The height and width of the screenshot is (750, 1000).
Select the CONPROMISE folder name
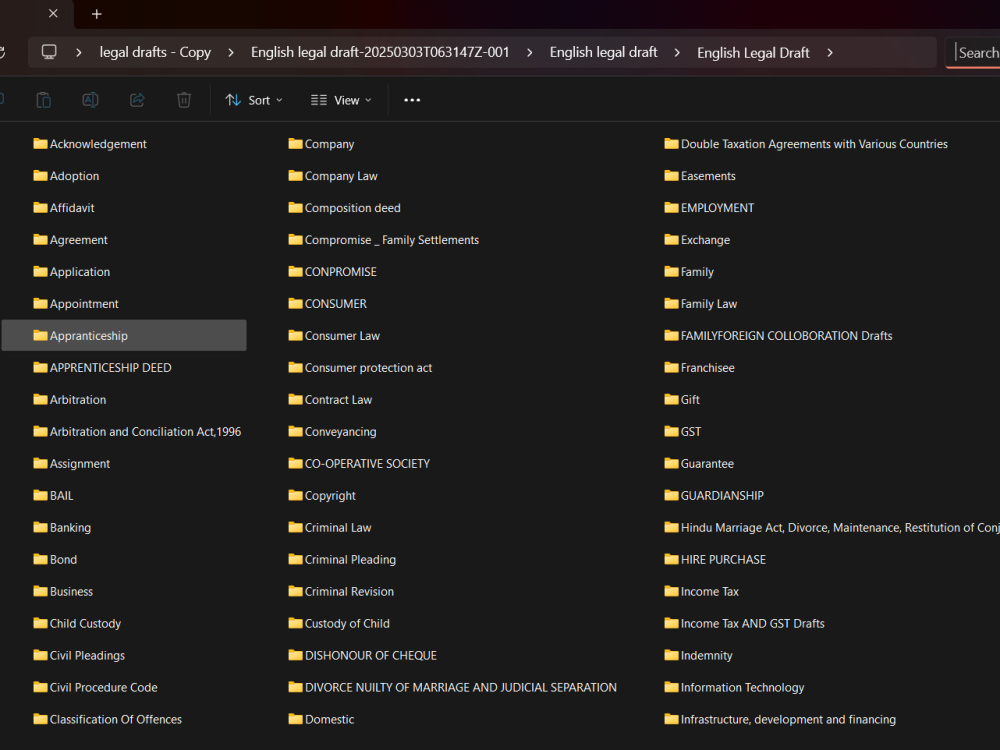point(341,272)
